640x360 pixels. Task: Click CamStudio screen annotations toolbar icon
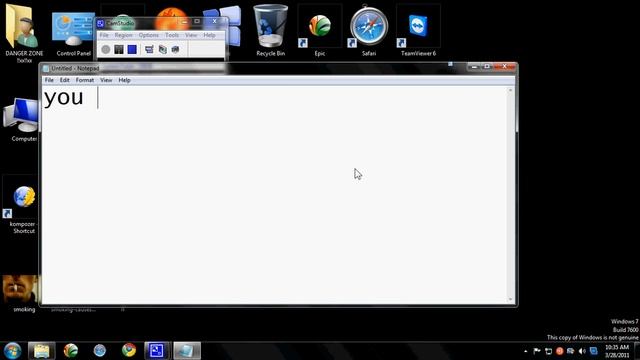tap(162, 49)
